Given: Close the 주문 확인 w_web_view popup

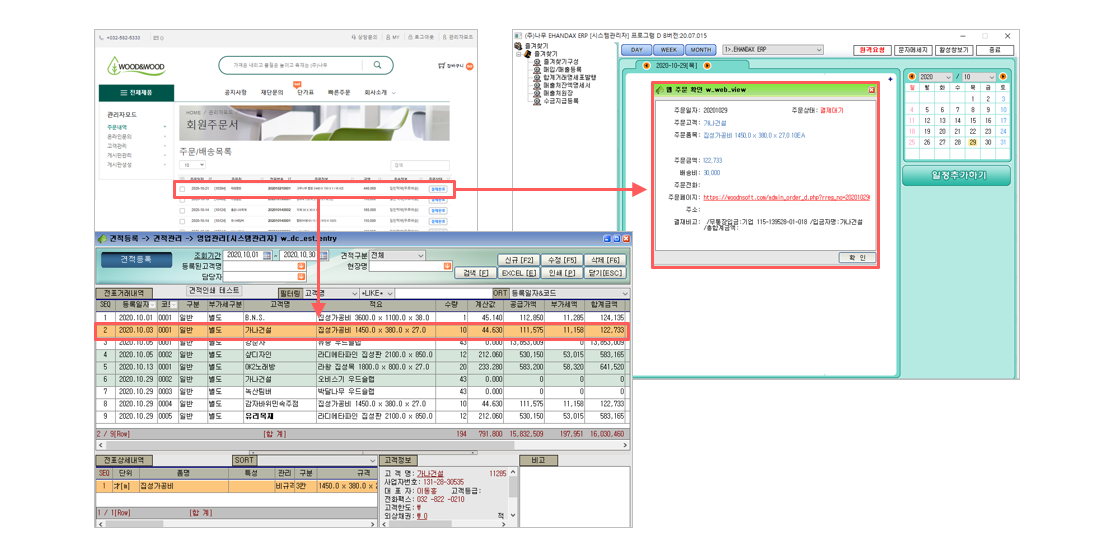Looking at the screenshot, I should (x=871, y=90).
